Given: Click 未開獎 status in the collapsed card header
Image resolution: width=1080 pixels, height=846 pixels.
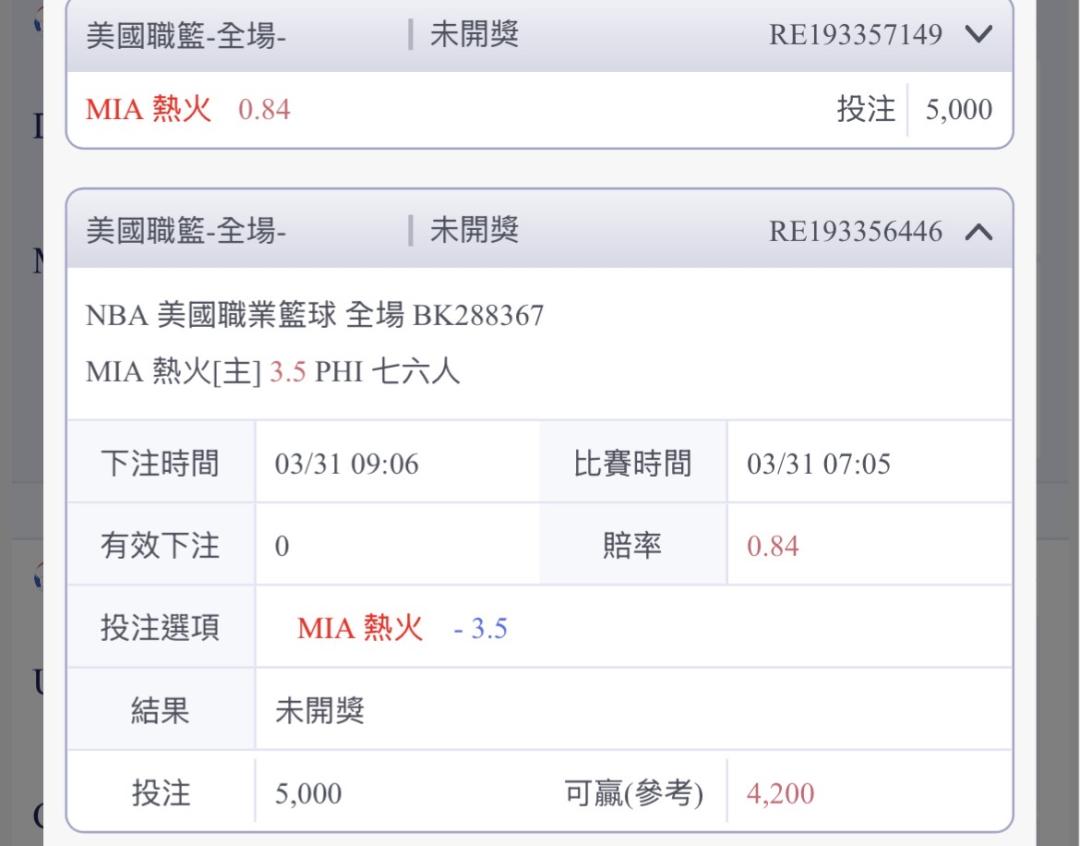Looking at the screenshot, I should (474, 35).
